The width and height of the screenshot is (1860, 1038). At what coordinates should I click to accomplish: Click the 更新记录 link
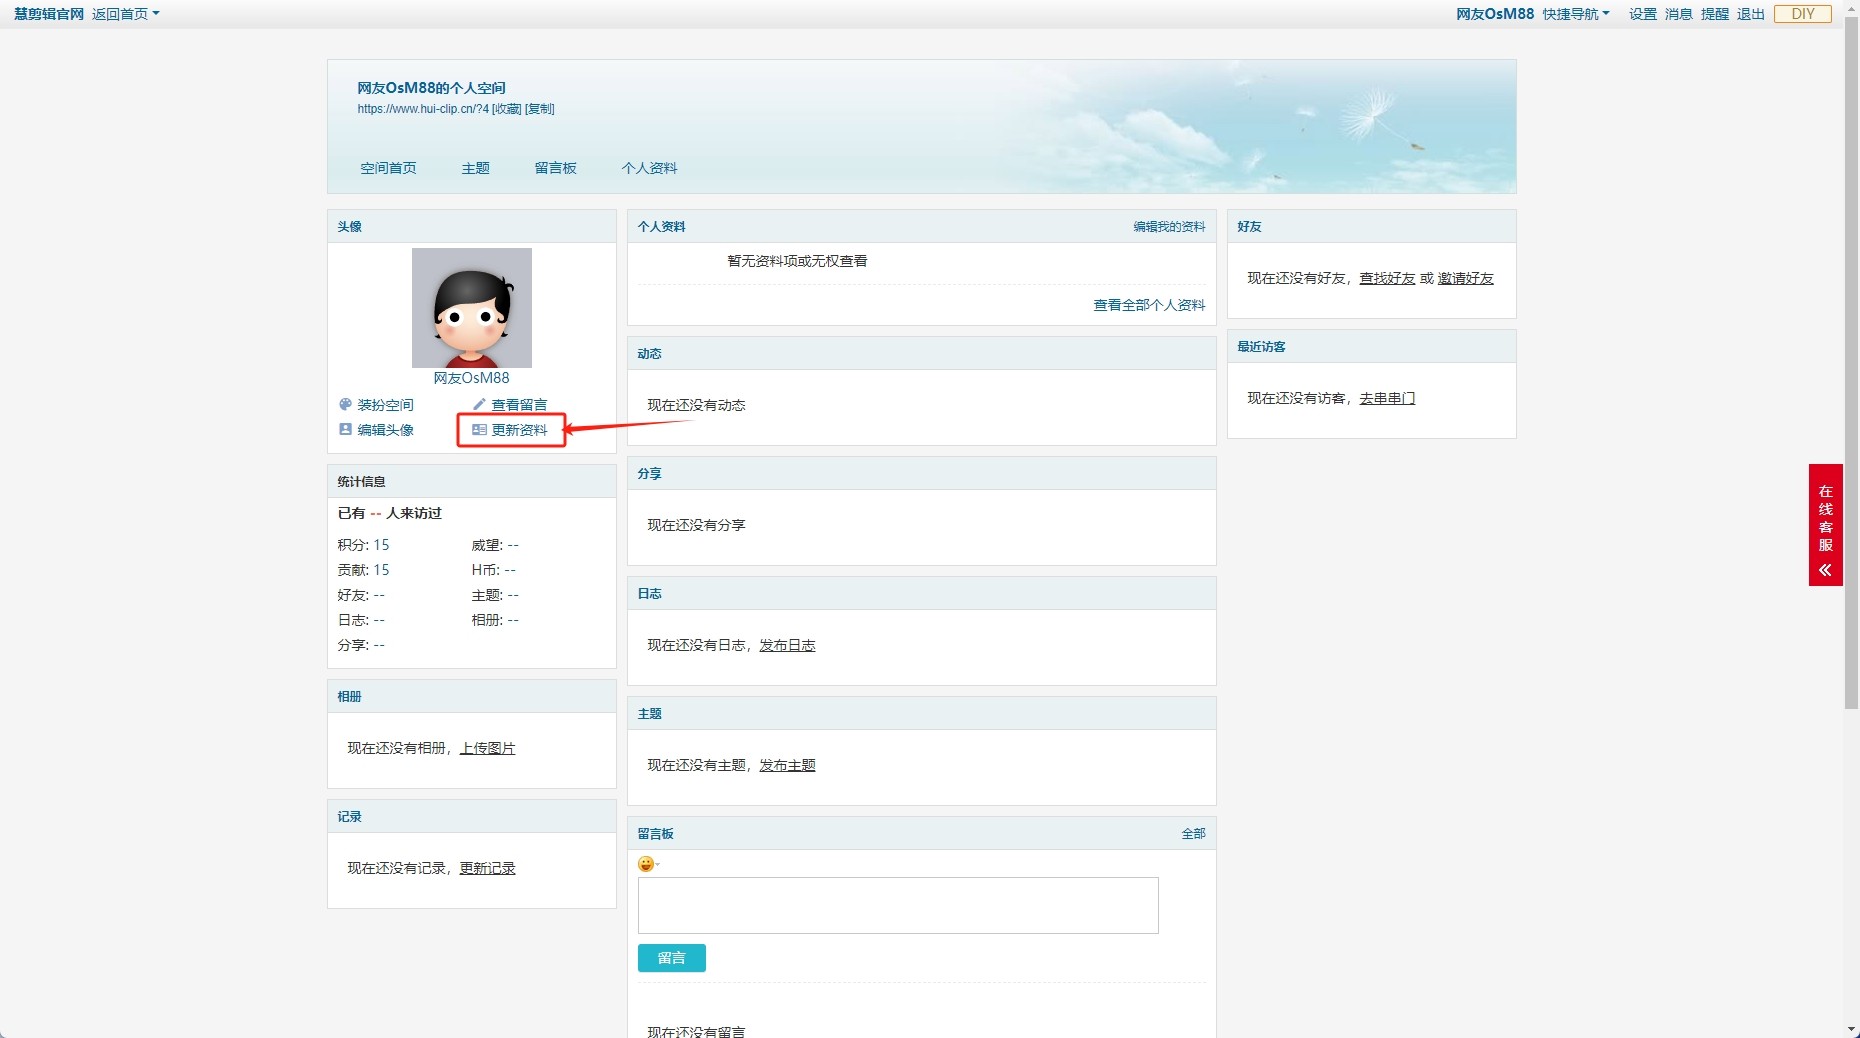[487, 868]
